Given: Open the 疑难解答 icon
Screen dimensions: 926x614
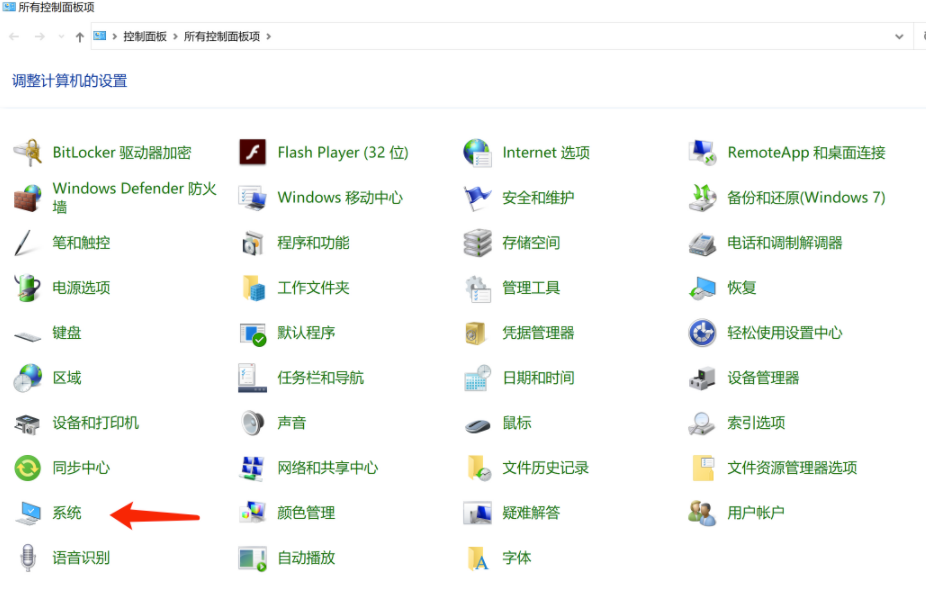Looking at the screenshot, I should point(477,513).
